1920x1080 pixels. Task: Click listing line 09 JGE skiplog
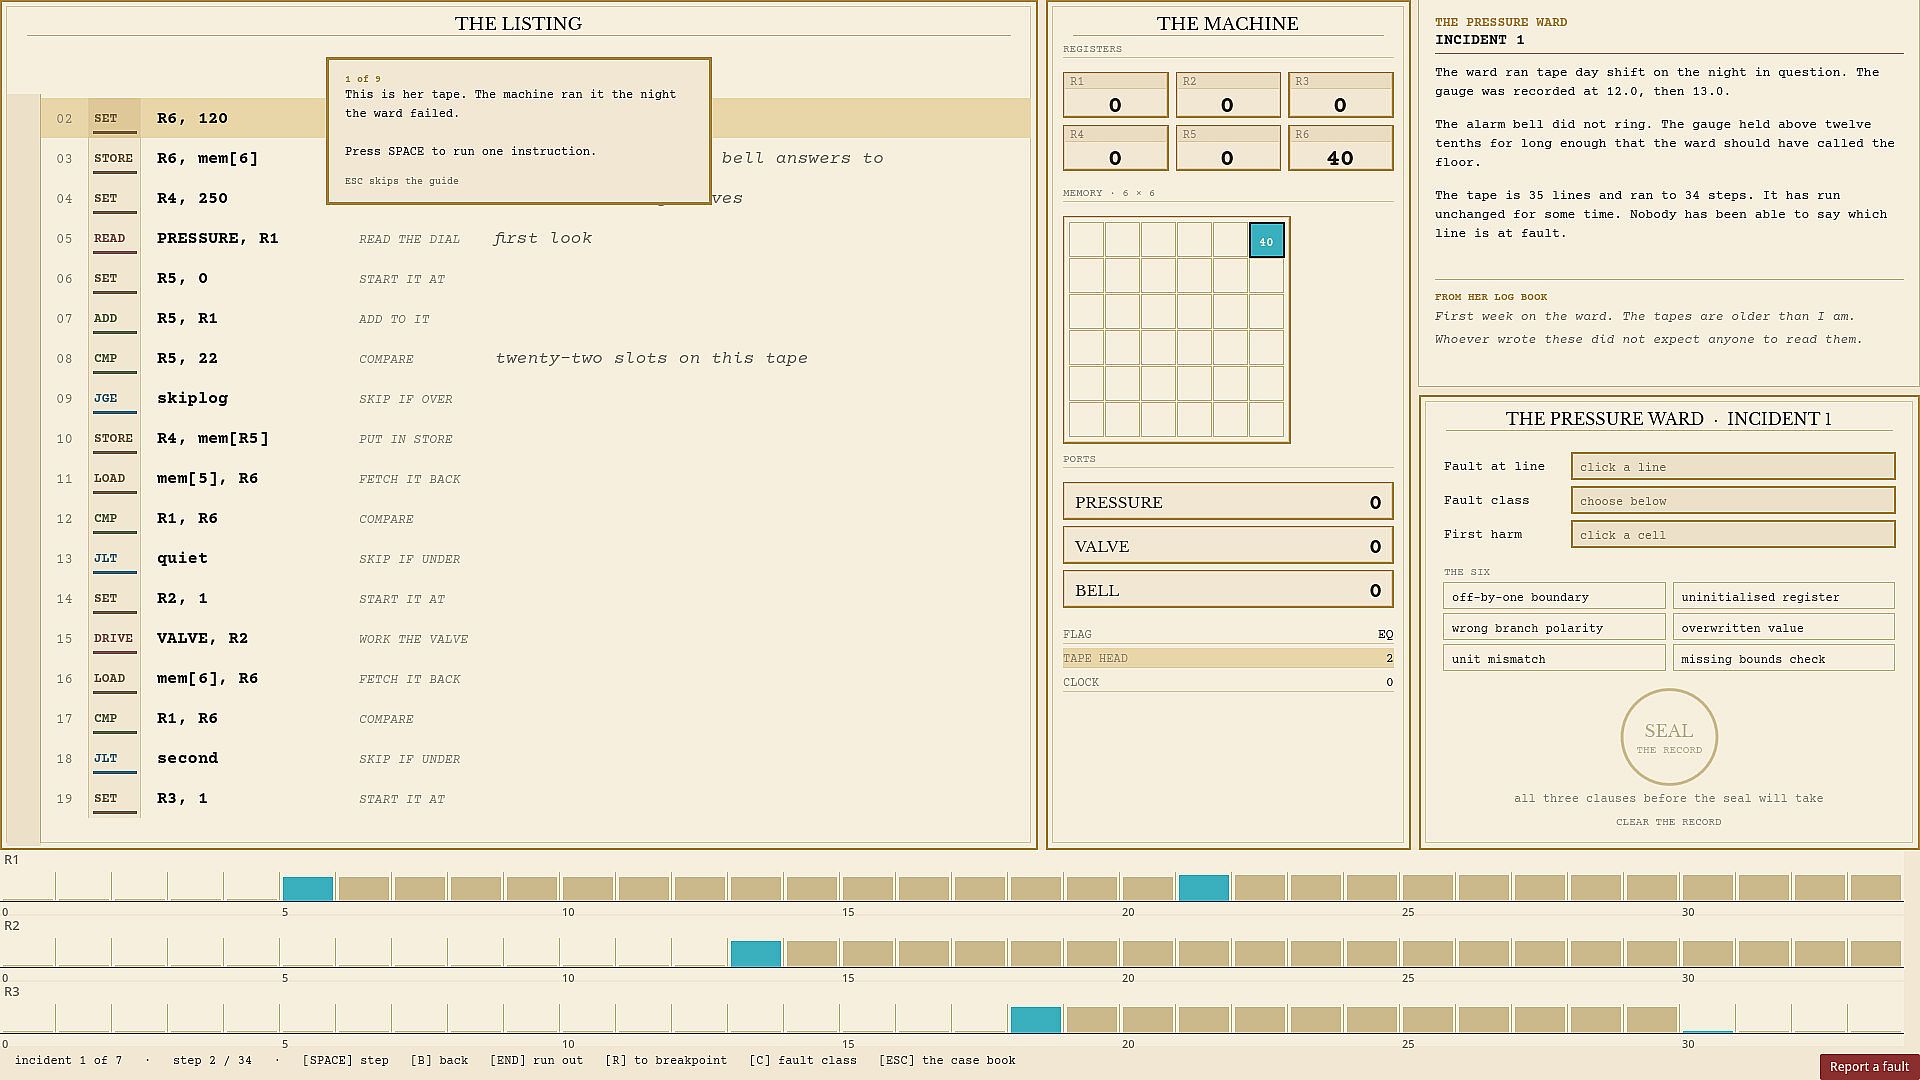click(535, 398)
